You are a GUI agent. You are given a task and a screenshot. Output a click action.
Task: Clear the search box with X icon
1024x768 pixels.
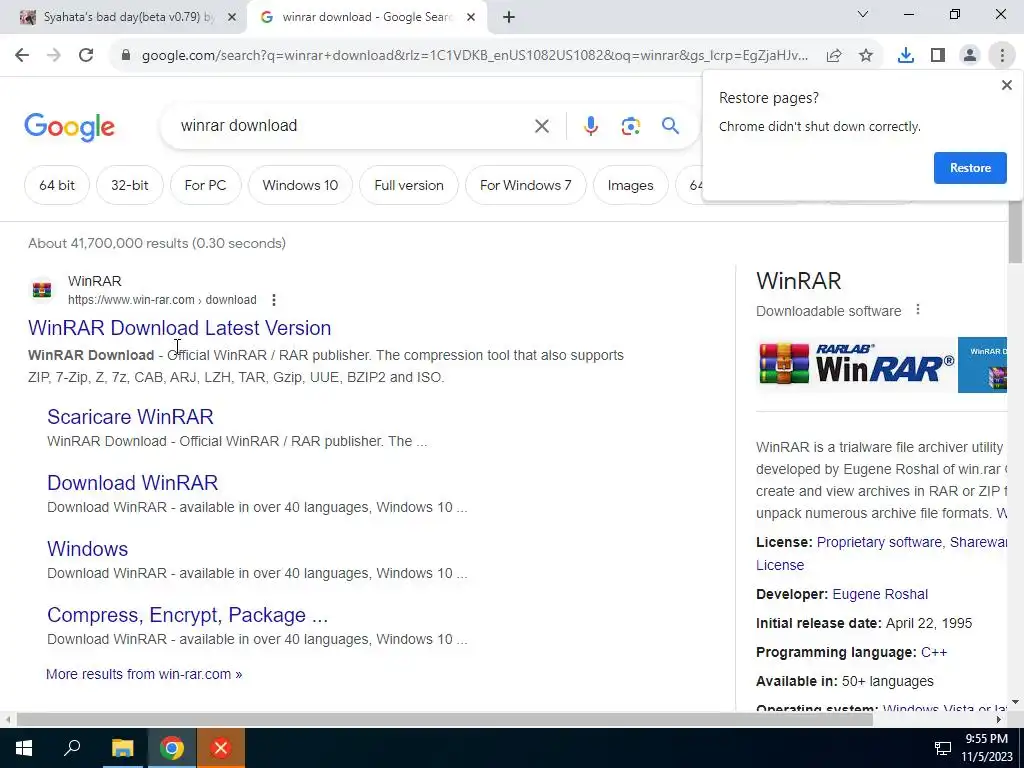tap(542, 126)
